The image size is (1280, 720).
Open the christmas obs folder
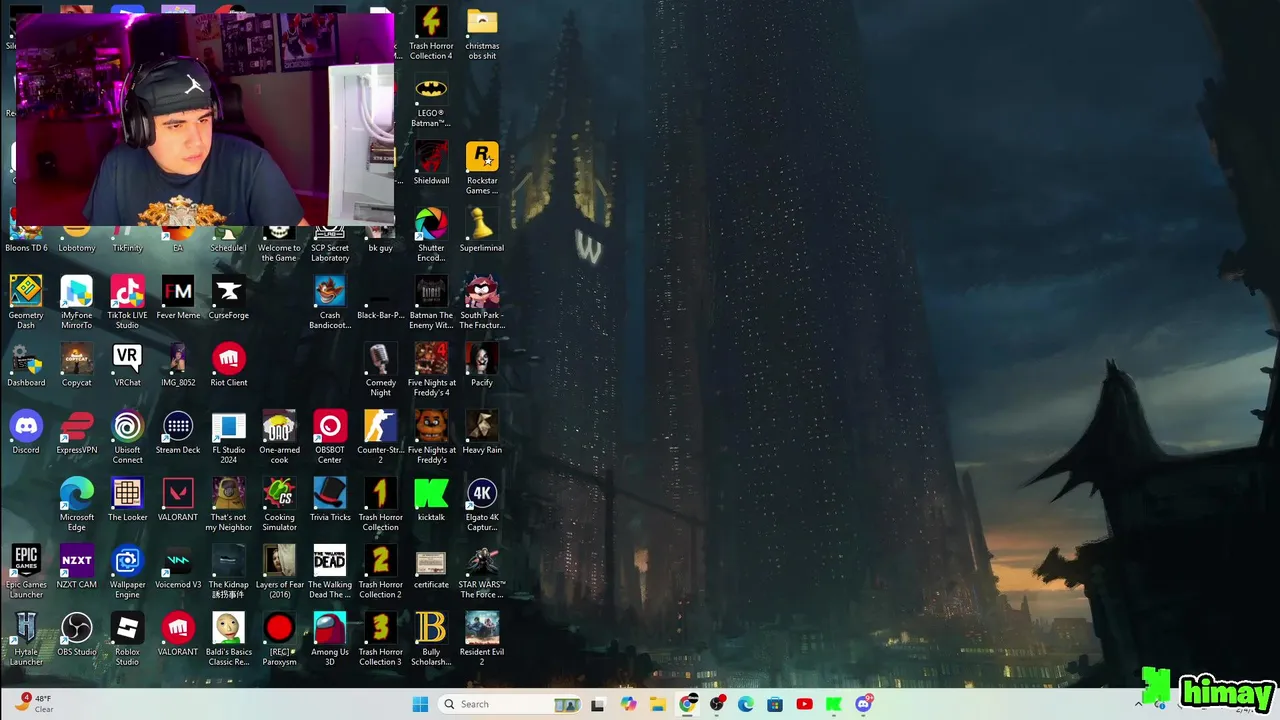click(x=482, y=33)
